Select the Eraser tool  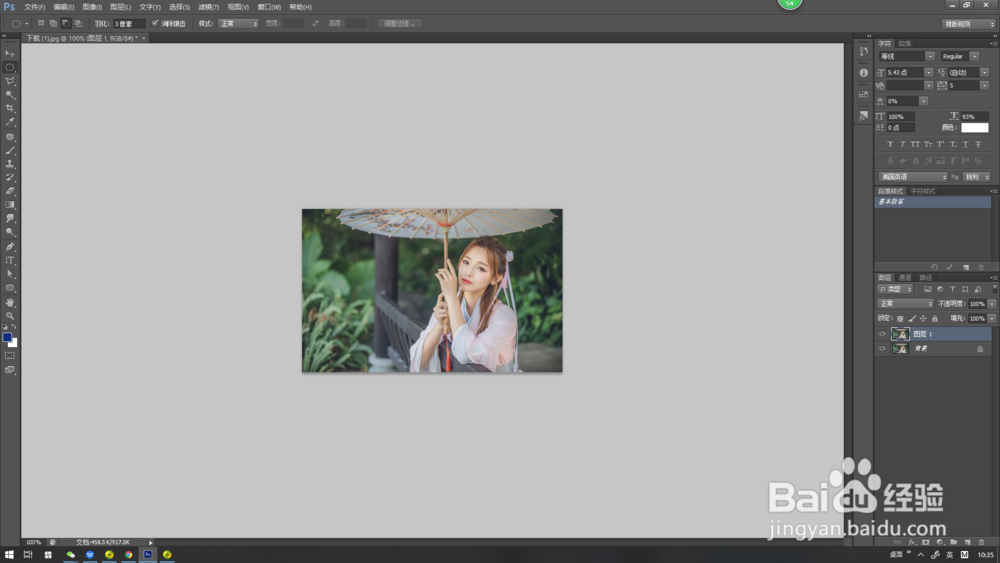(10, 191)
